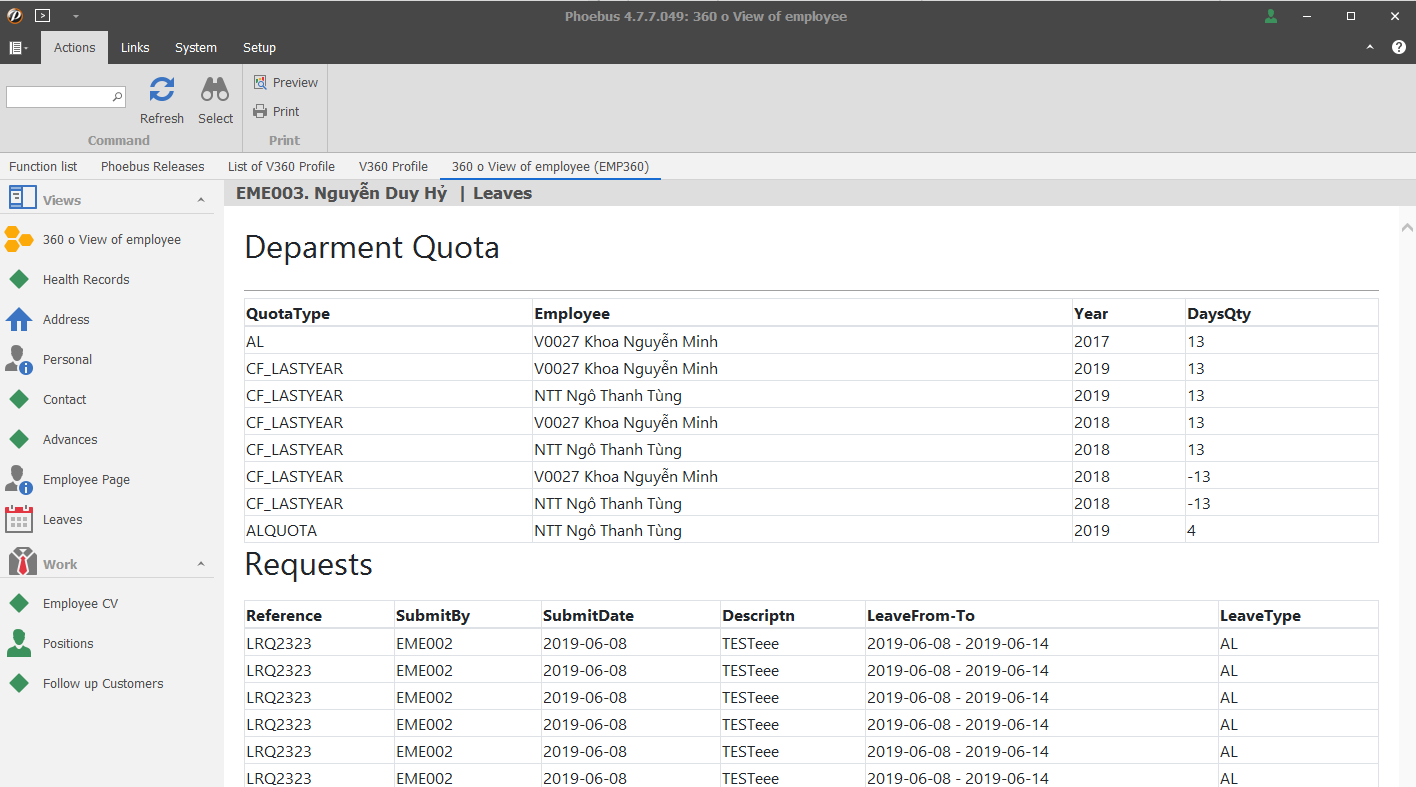Open the file menu dropdown left of Actions
This screenshot has width=1416, height=787.
pos(19,48)
